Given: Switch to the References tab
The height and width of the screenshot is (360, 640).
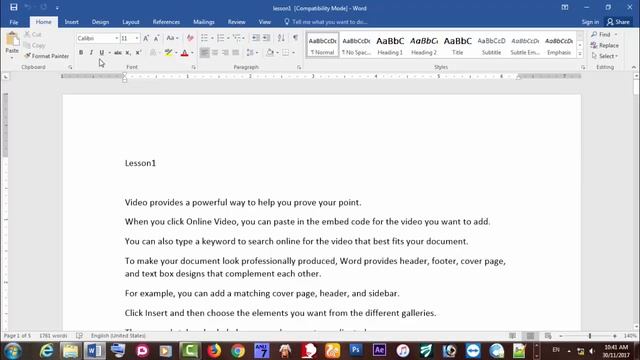Looking at the screenshot, I should (x=166, y=22).
